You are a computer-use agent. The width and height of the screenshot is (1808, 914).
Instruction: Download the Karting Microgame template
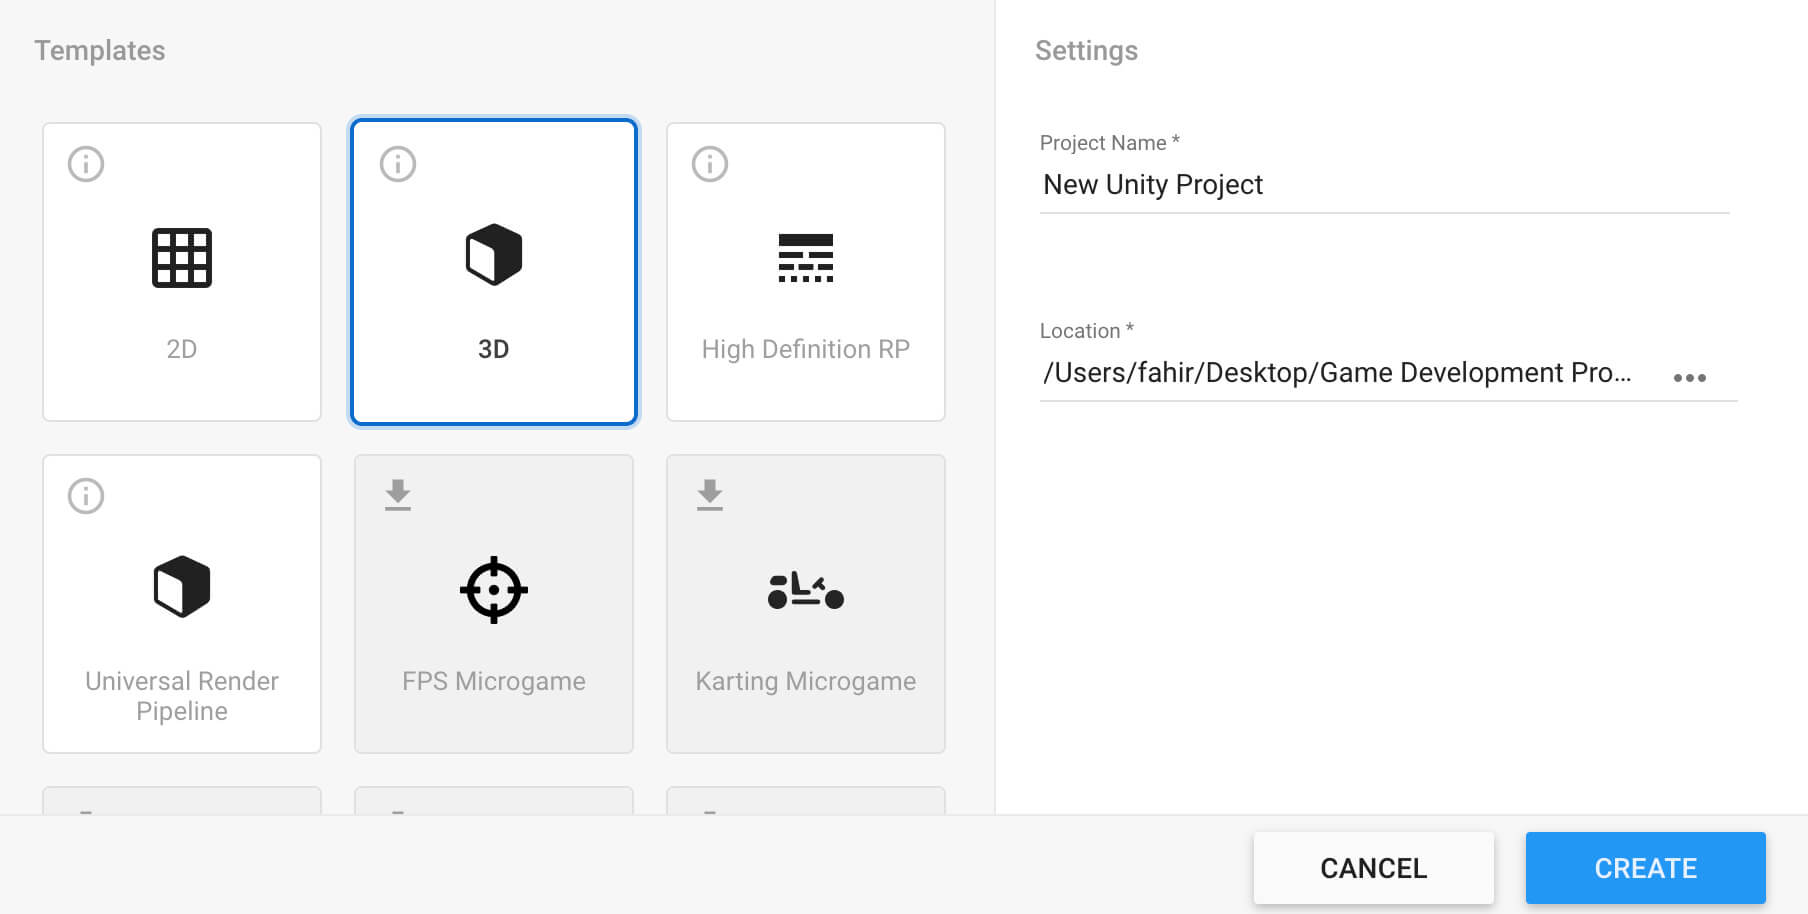[x=710, y=495]
